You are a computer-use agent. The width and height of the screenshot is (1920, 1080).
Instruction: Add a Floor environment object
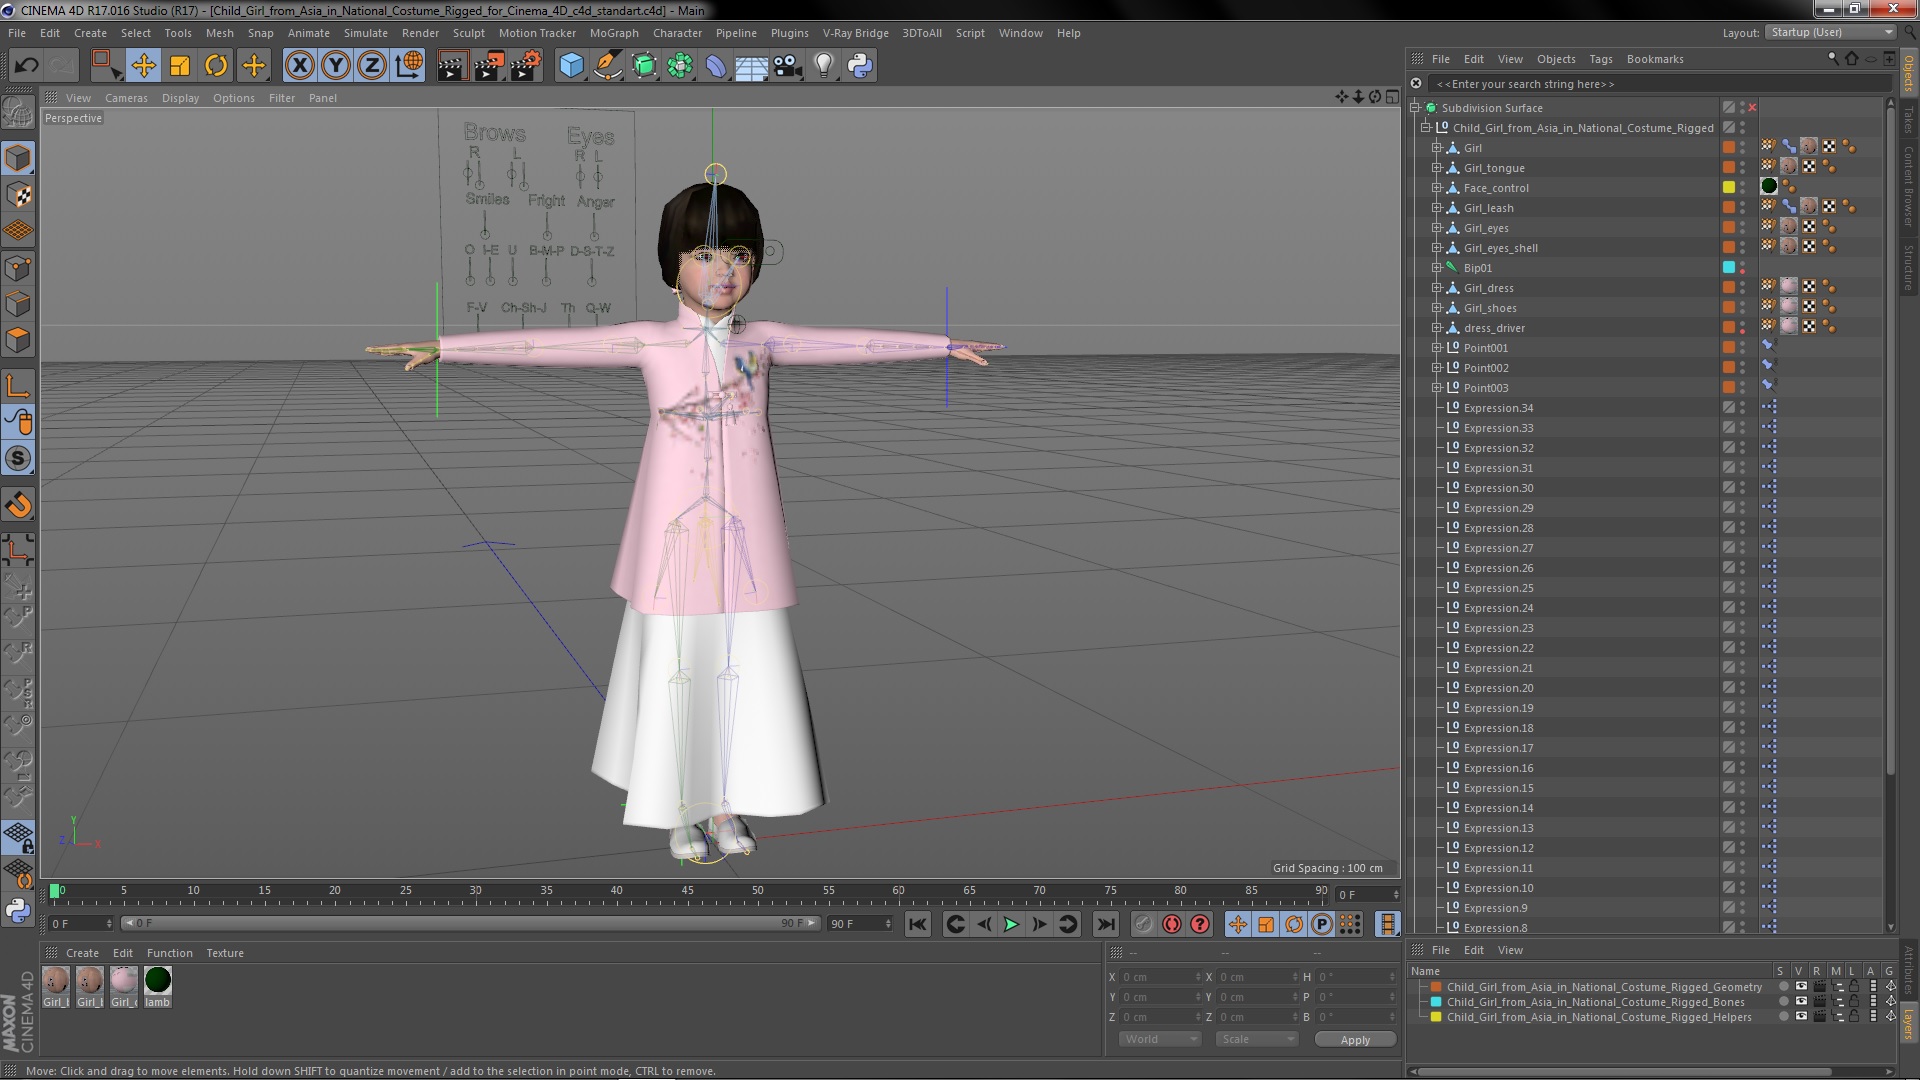(x=752, y=66)
